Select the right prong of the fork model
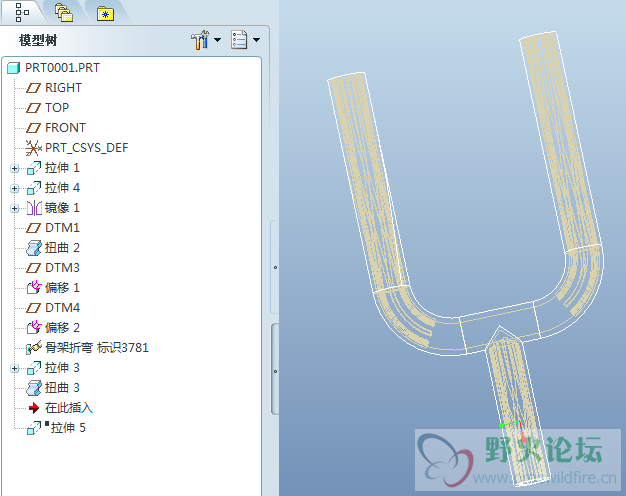Viewport: 626px width, 496px height. point(561,140)
